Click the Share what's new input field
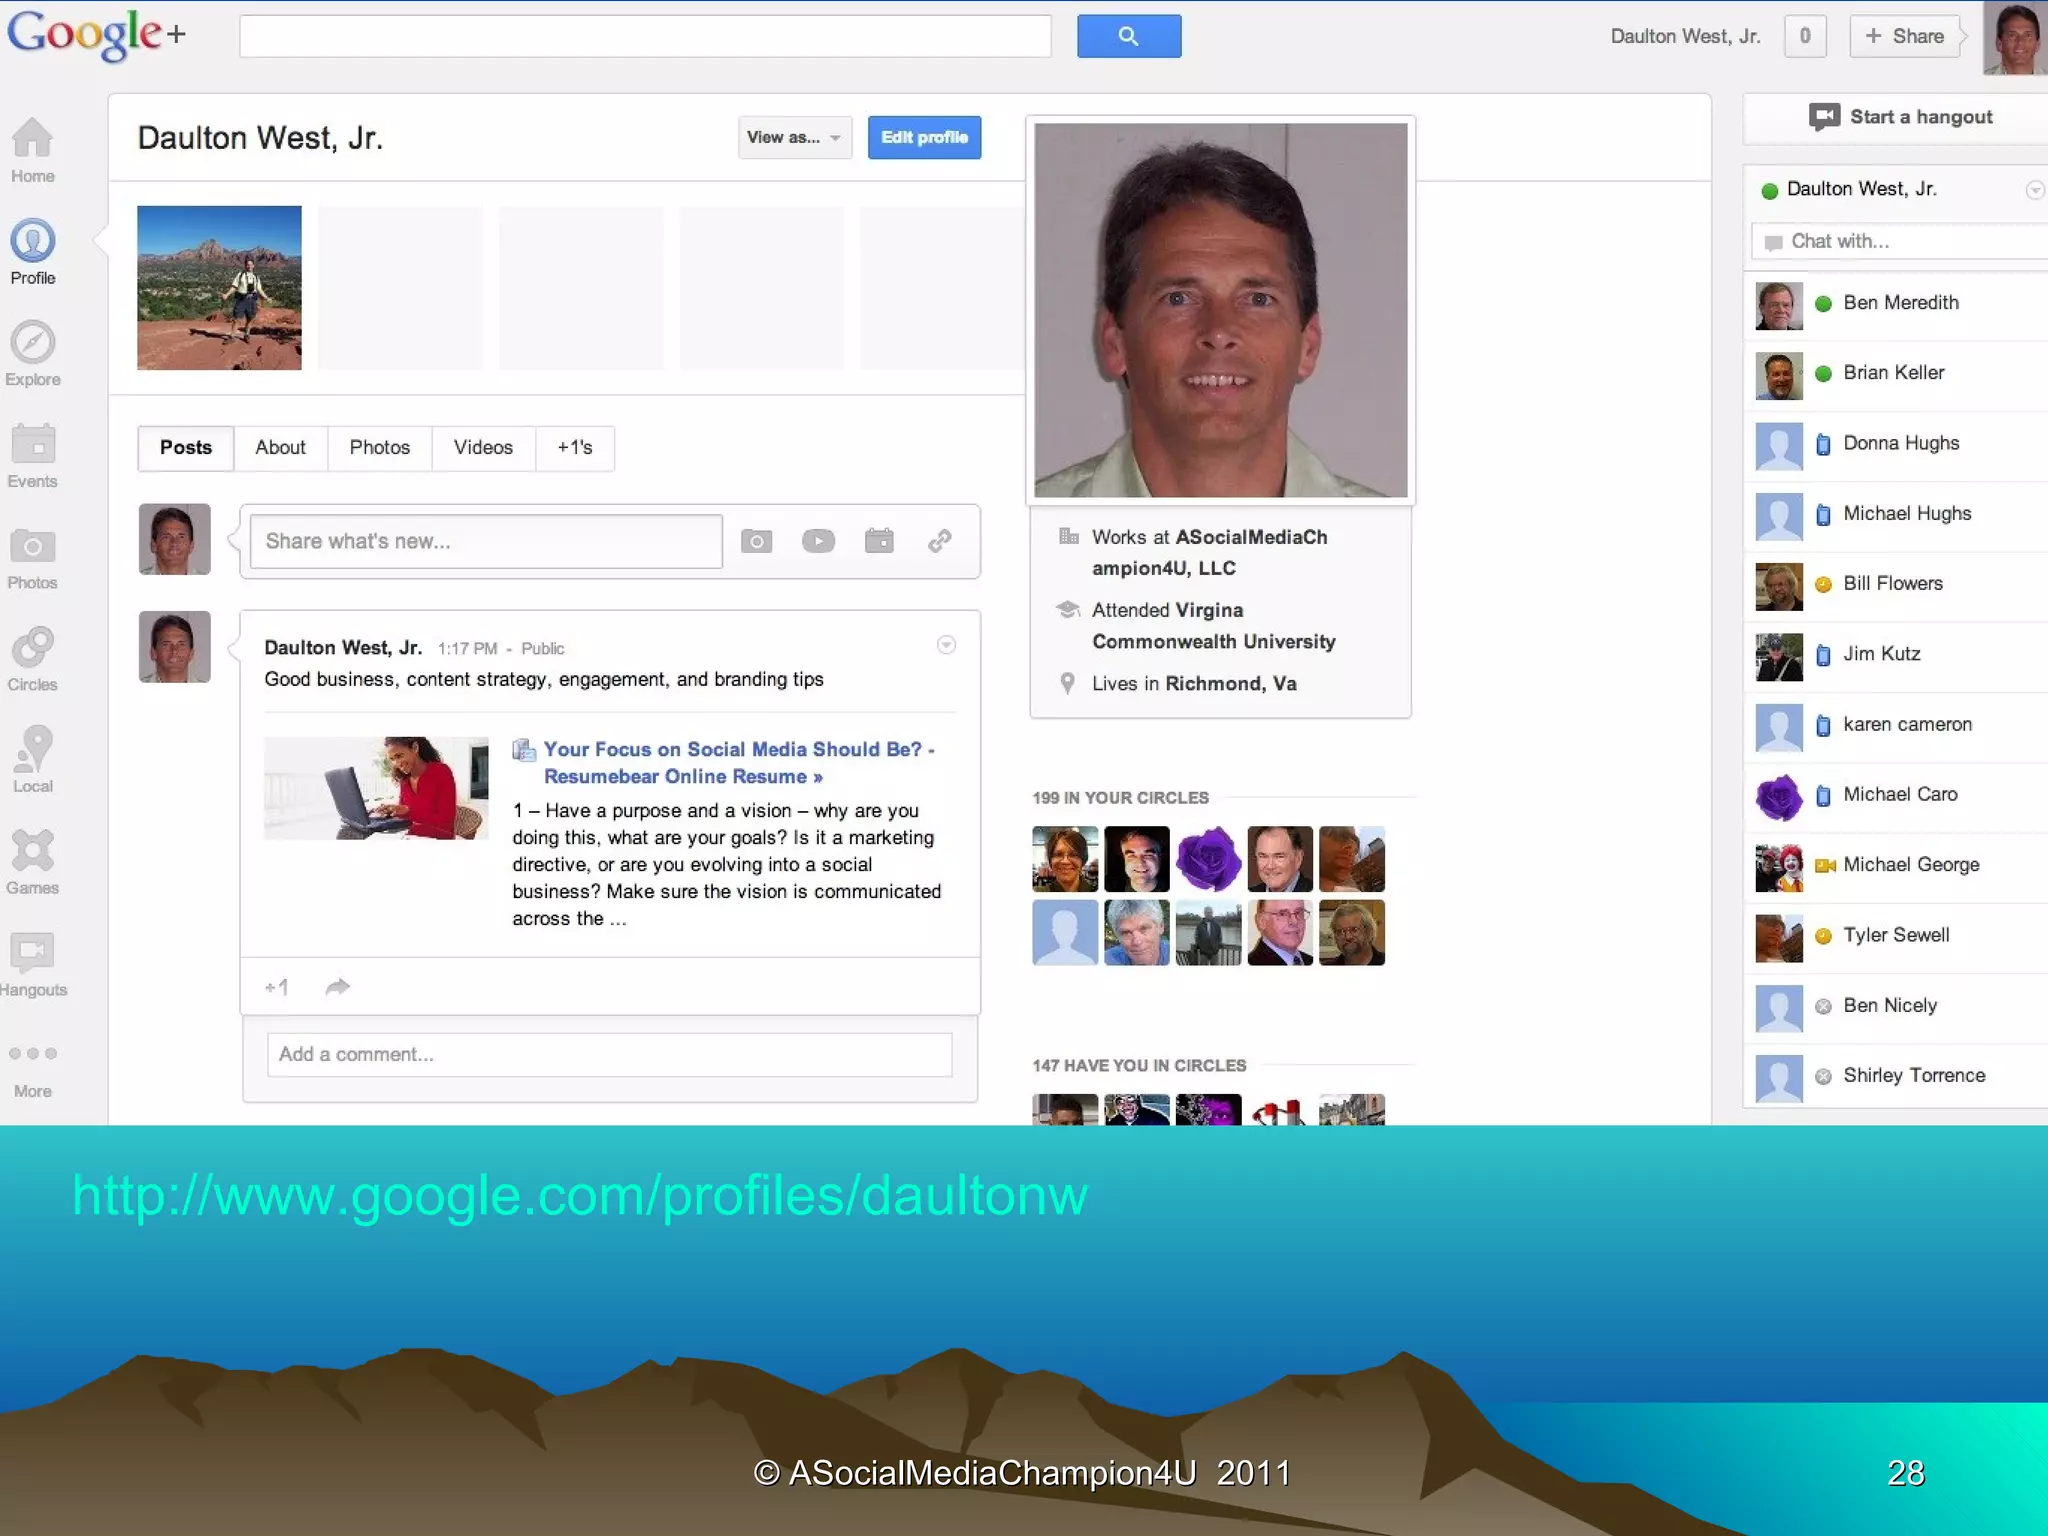The width and height of the screenshot is (2048, 1536). (486, 541)
